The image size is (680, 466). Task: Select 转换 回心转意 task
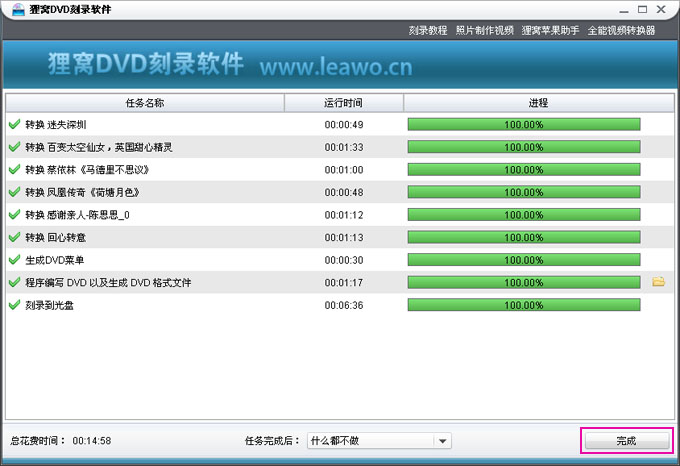pyautogui.click(x=340, y=237)
